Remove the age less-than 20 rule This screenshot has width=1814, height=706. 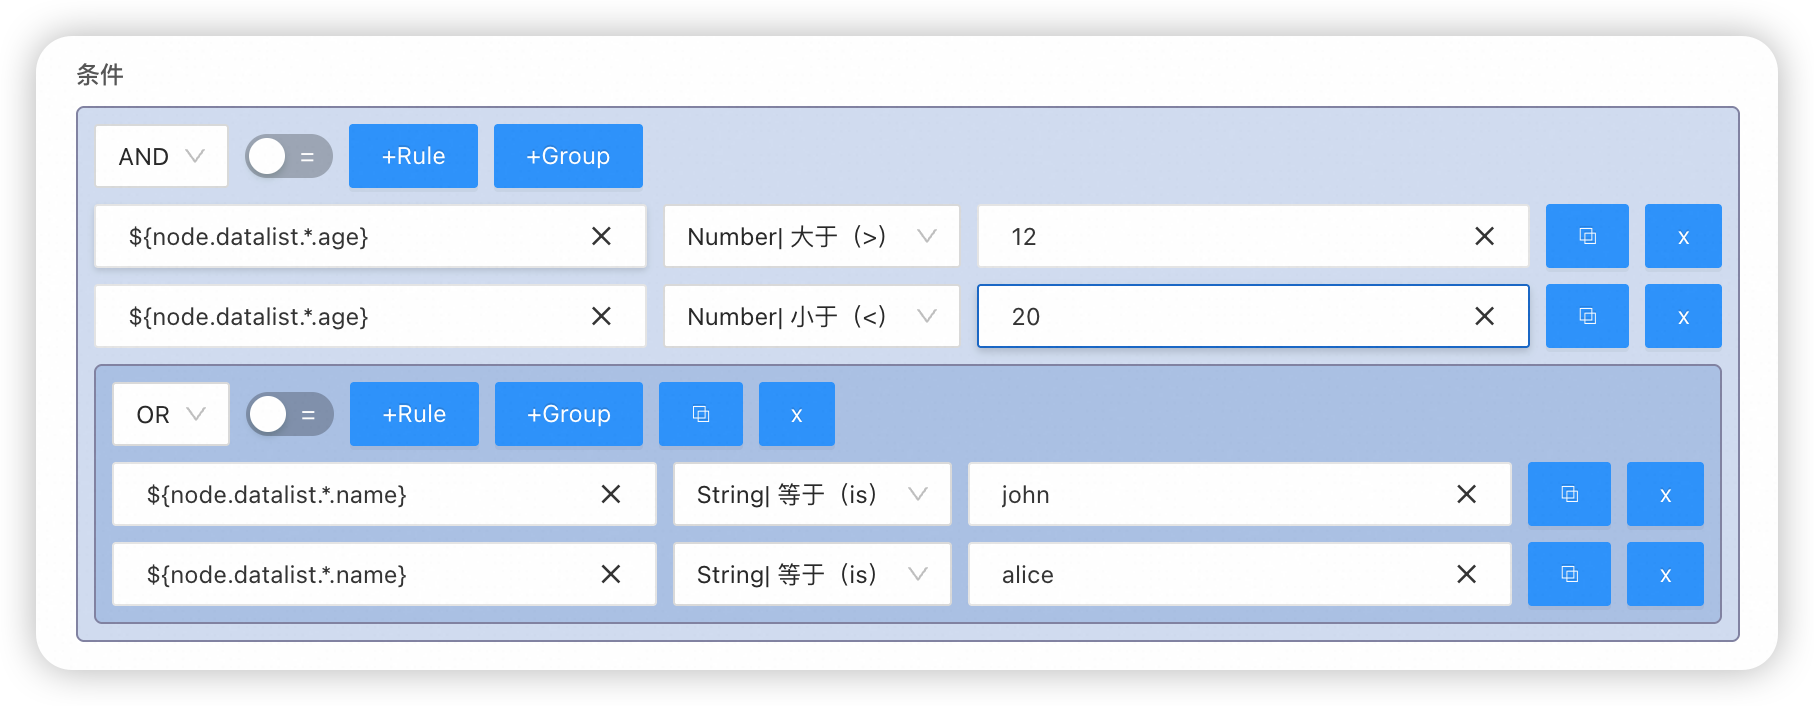coord(1683,316)
